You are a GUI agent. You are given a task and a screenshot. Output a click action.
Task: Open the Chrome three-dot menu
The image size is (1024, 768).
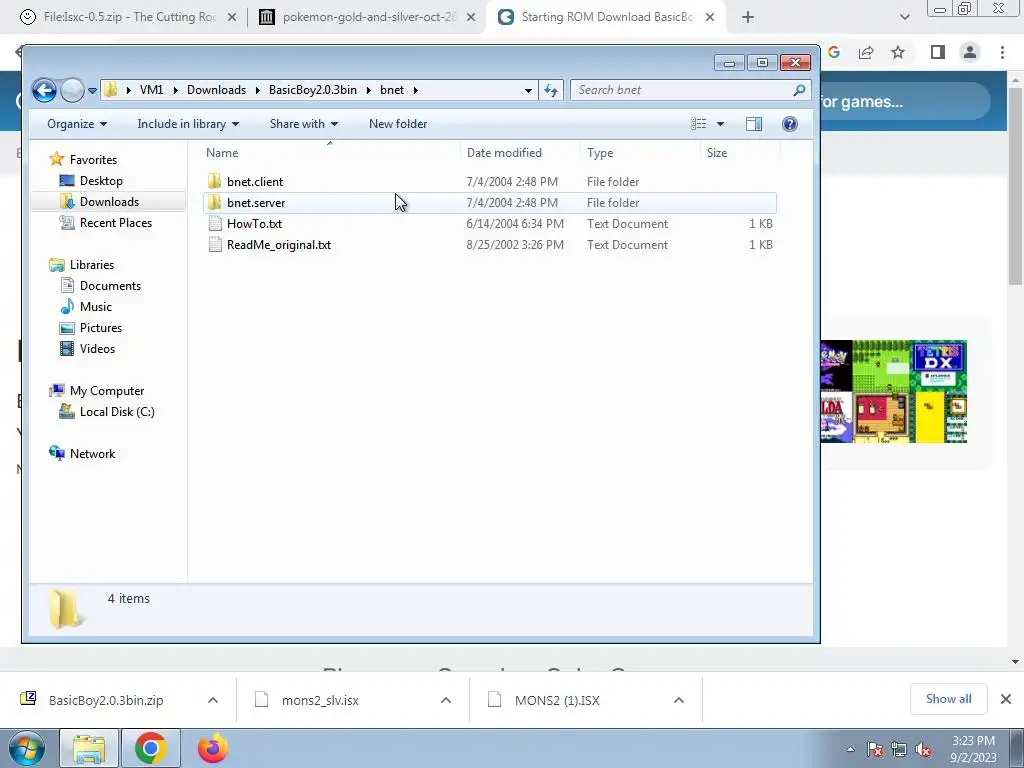coord(1002,52)
